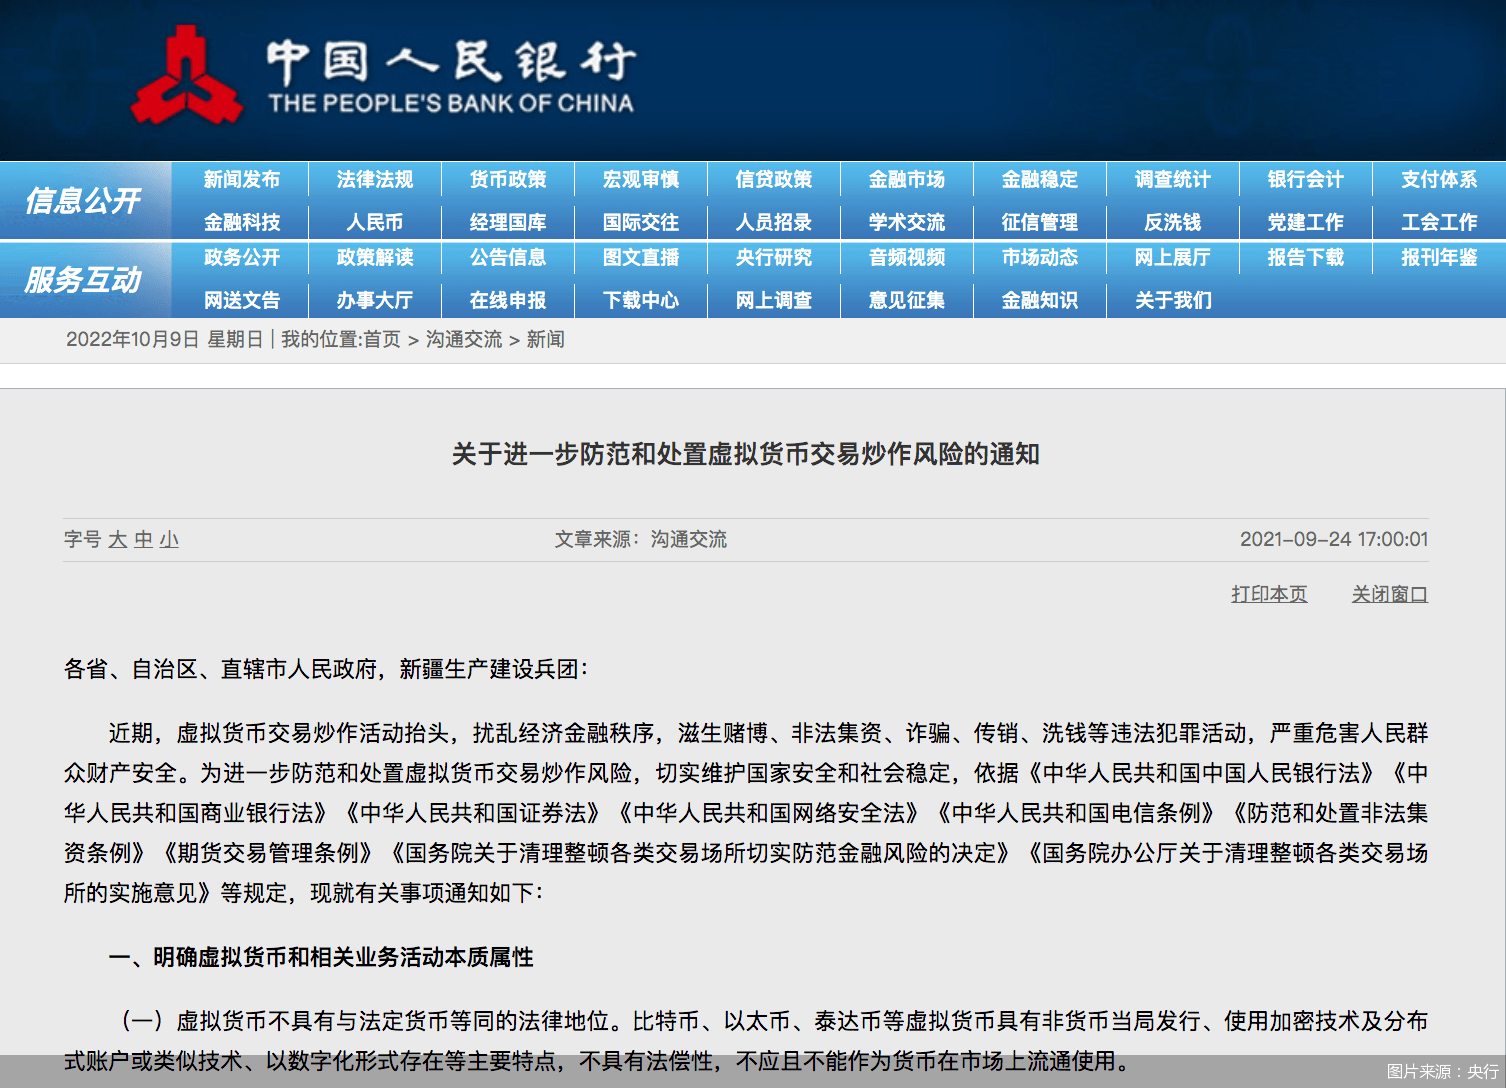
Task: Go to the 支付体系 page
Action: pyautogui.click(x=1438, y=179)
